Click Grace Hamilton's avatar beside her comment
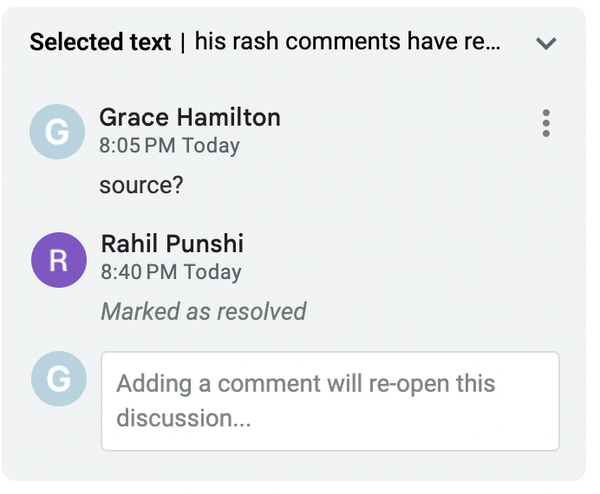The height and width of the screenshot is (494, 600). pyautogui.click(x=58, y=132)
